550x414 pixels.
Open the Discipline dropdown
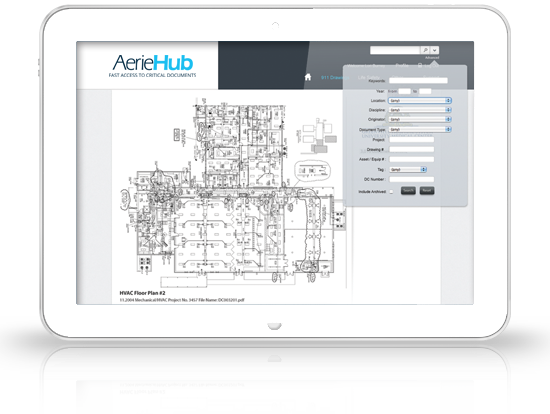pyautogui.click(x=420, y=110)
